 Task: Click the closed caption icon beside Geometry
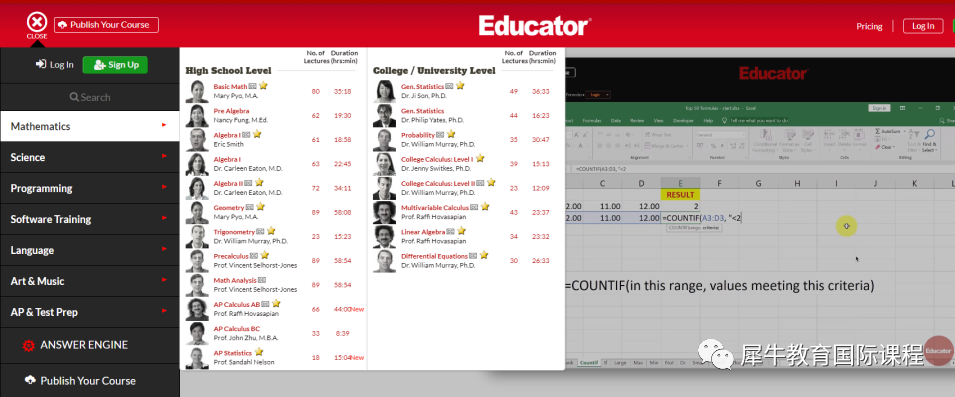250,208
